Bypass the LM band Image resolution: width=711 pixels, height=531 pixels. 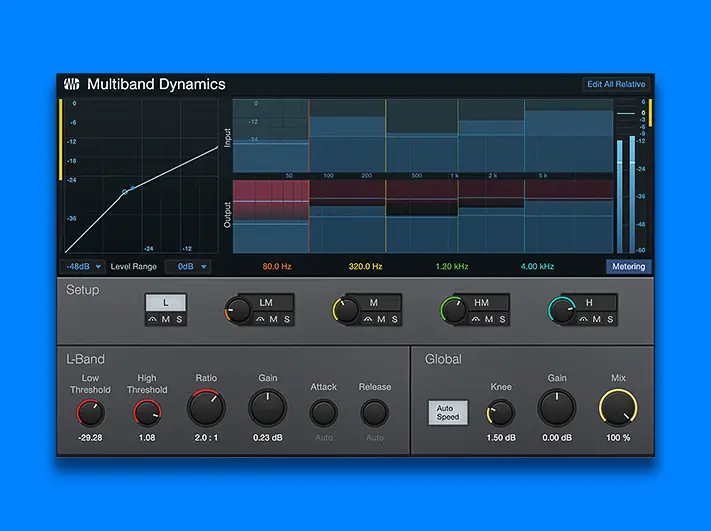[x=260, y=319]
